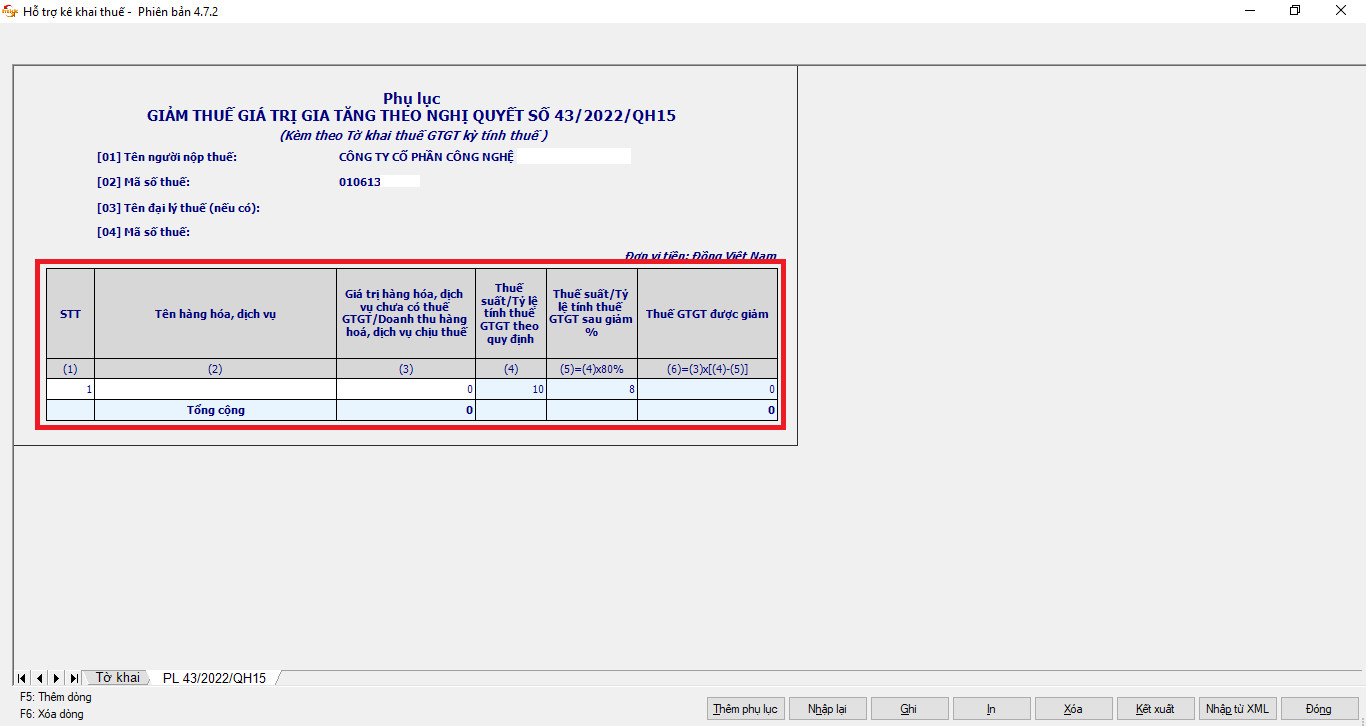This screenshot has width=1366, height=726.
Task: Switch to the Tờ khai tab
Action: (117, 678)
